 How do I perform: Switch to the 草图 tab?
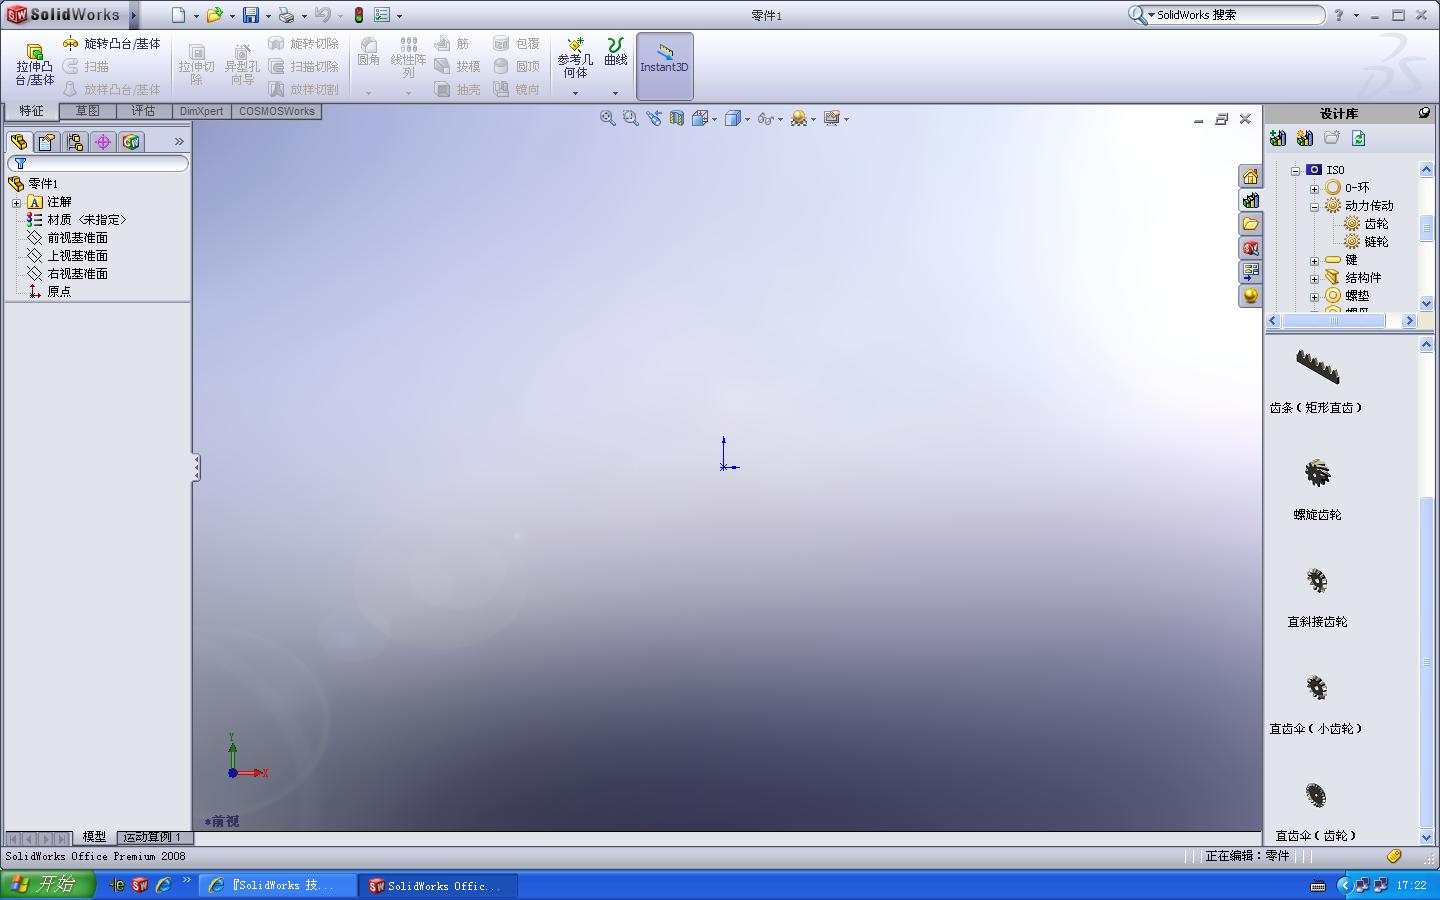tap(87, 111)
